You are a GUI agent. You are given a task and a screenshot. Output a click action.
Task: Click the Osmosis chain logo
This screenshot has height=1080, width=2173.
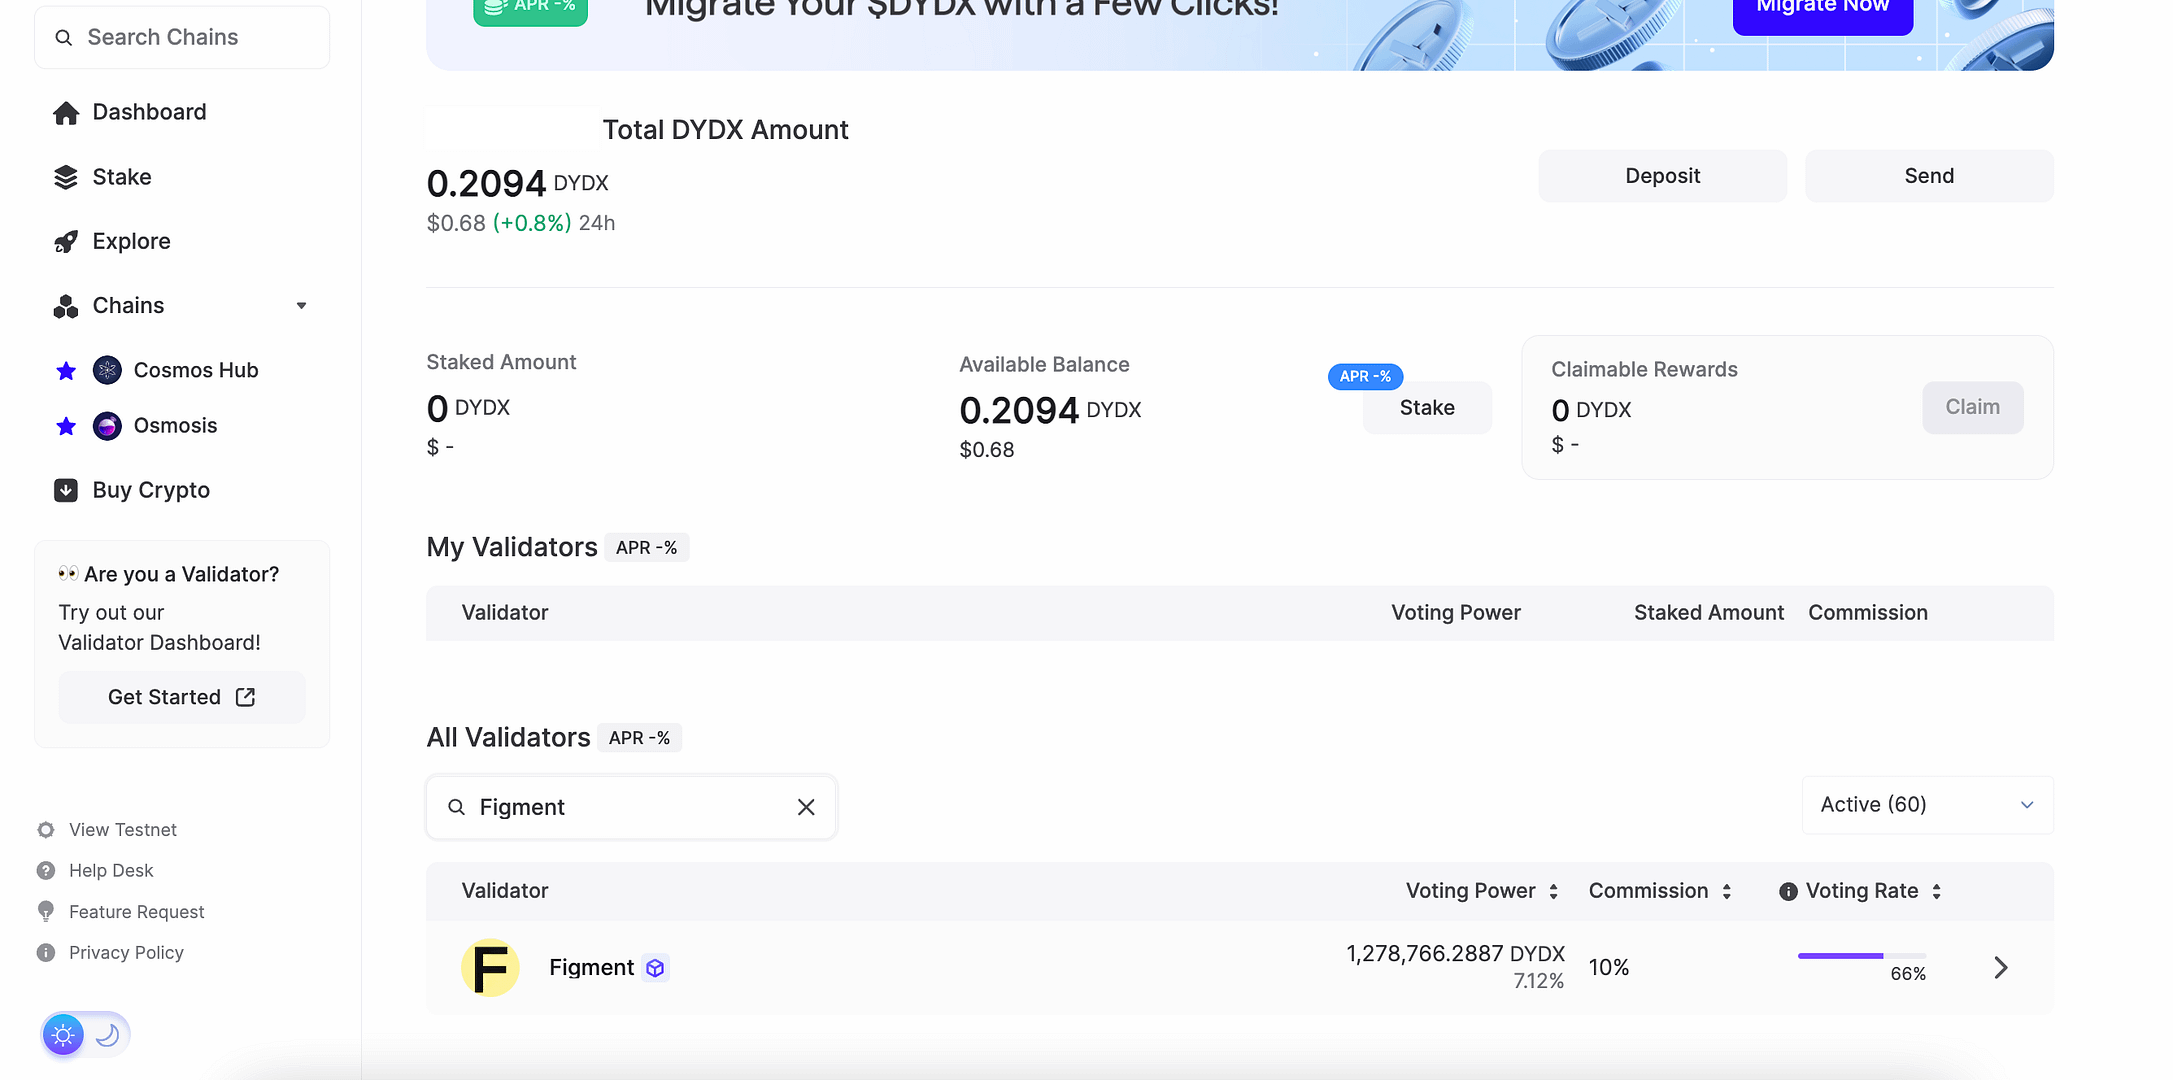(x=106, y=425)
